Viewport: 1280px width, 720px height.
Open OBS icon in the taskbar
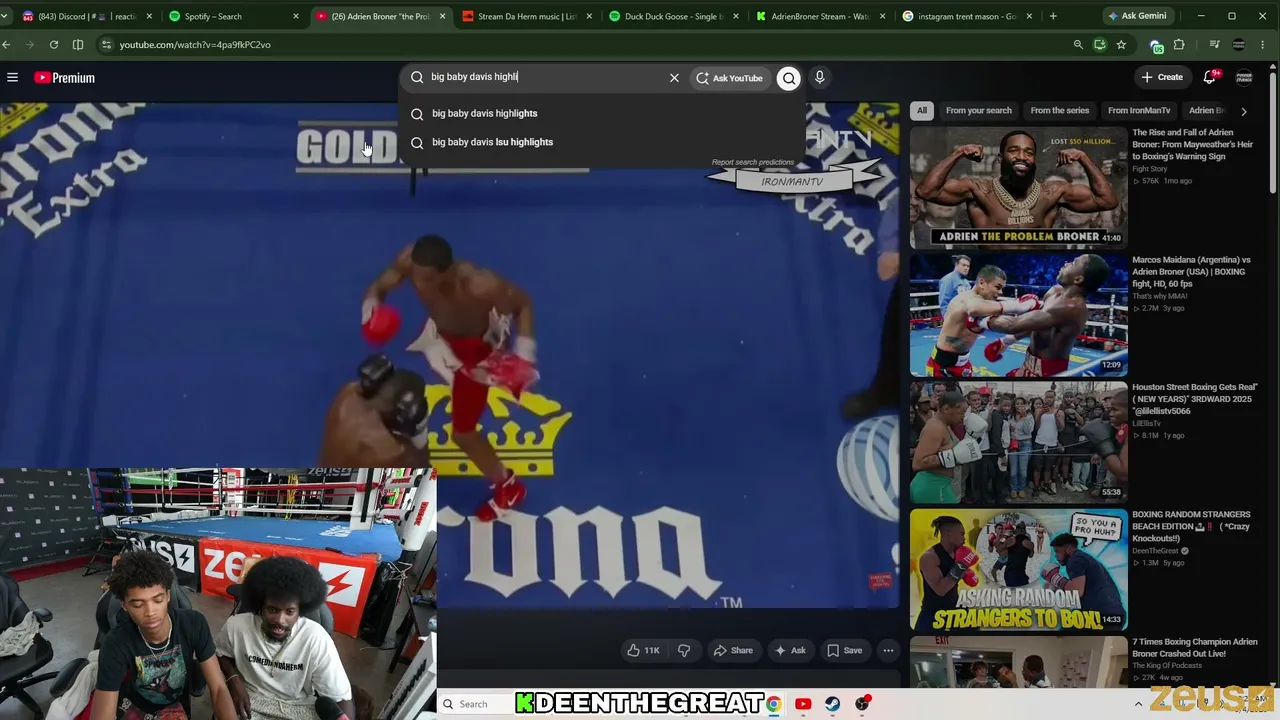coord(862,704)
